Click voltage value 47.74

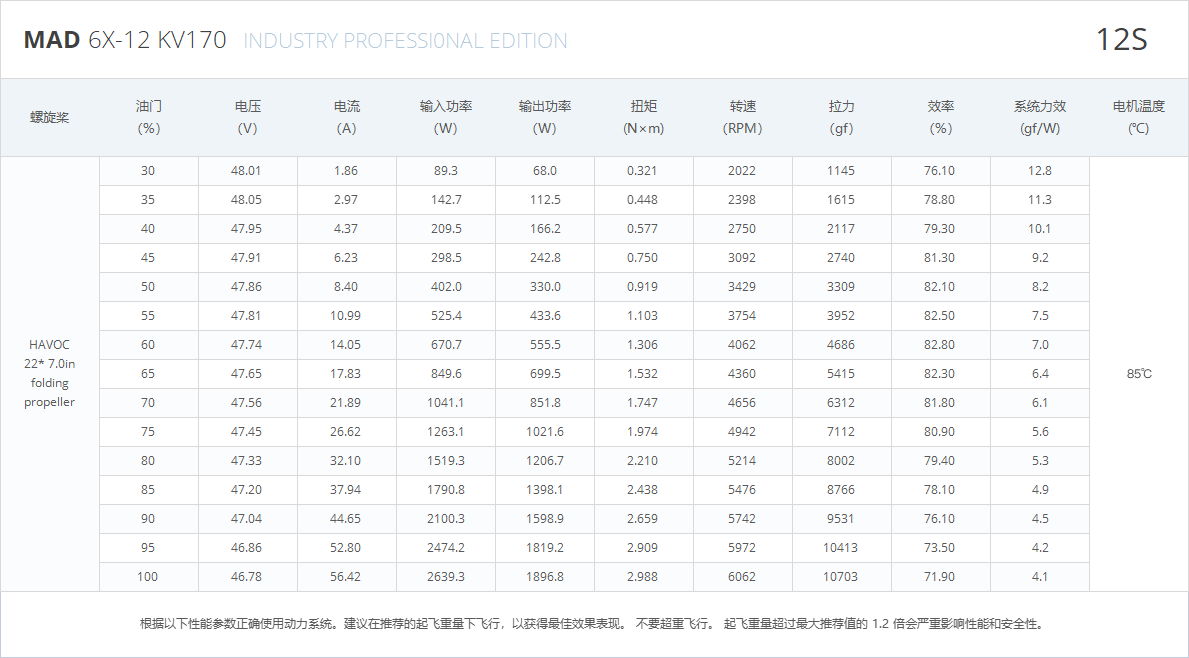(x=246, y=344)
